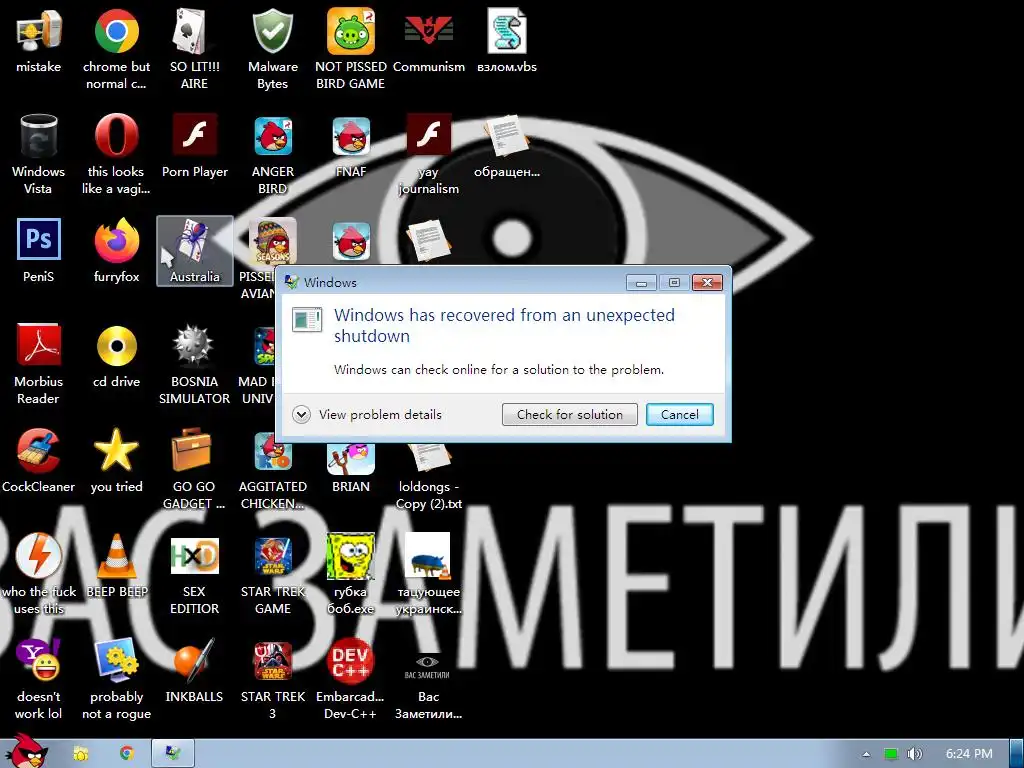This screenshot has width=1024, height=768.
Task: Open the taskbar folder explorer icon
Action: click(x=81, y=754)
